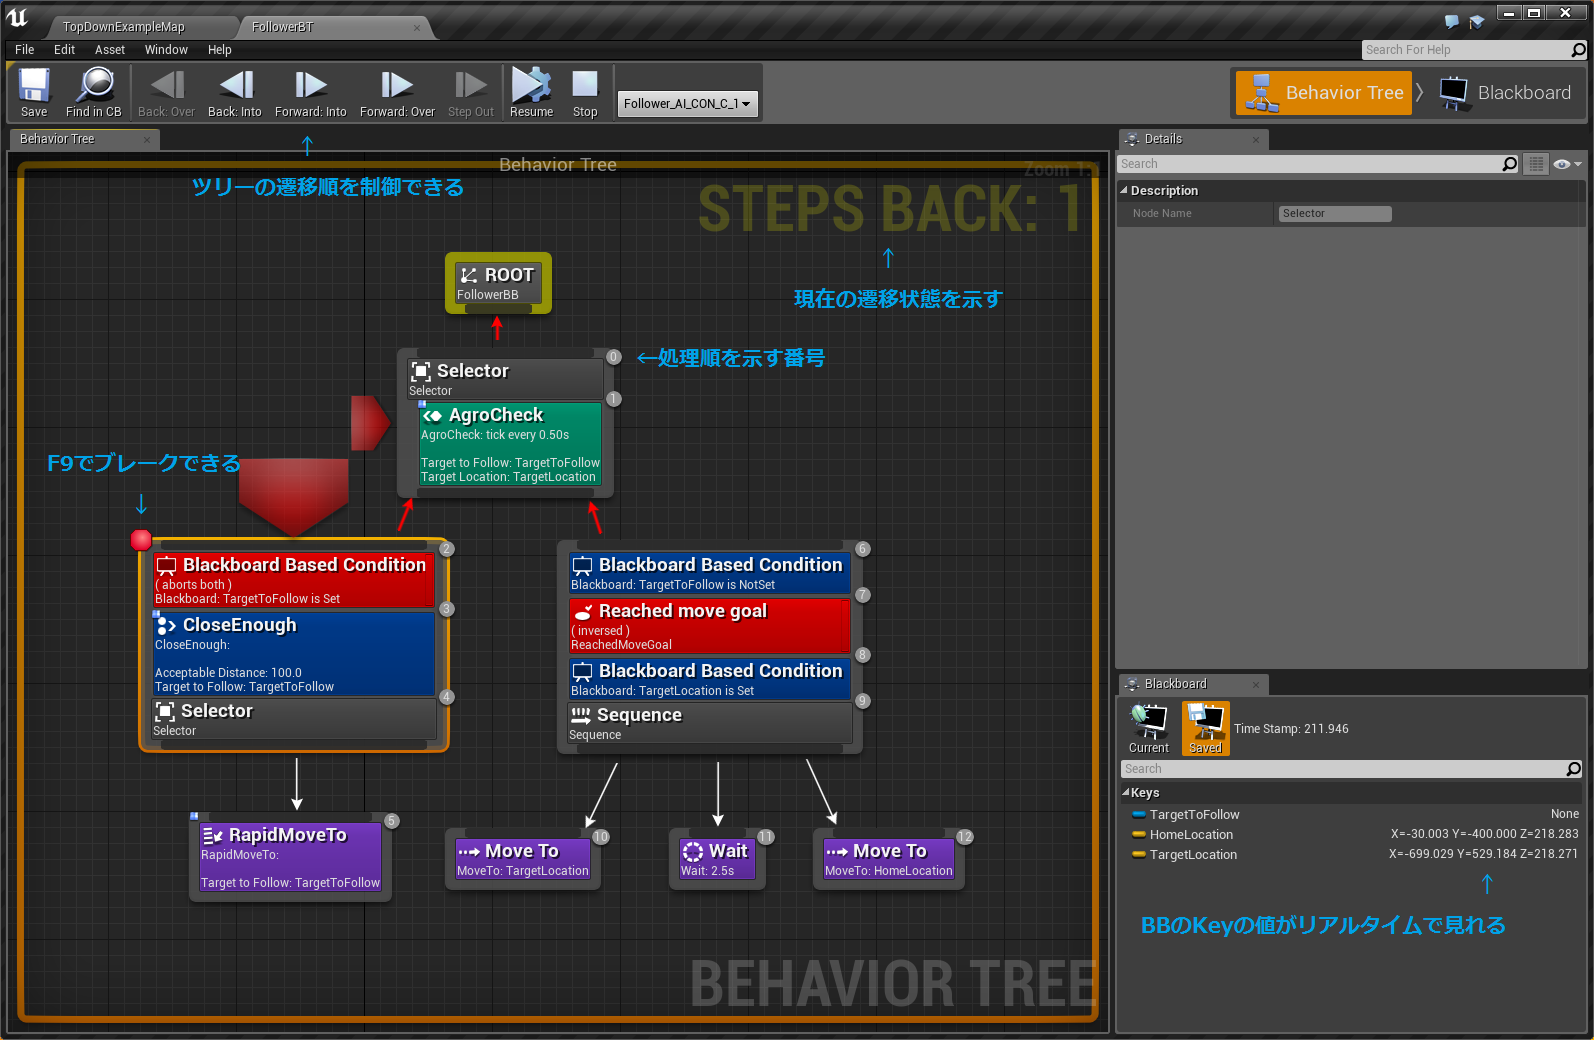Select the RapidMoveTo task node
The image size is (1594, 1040).
tap(290, 856)
